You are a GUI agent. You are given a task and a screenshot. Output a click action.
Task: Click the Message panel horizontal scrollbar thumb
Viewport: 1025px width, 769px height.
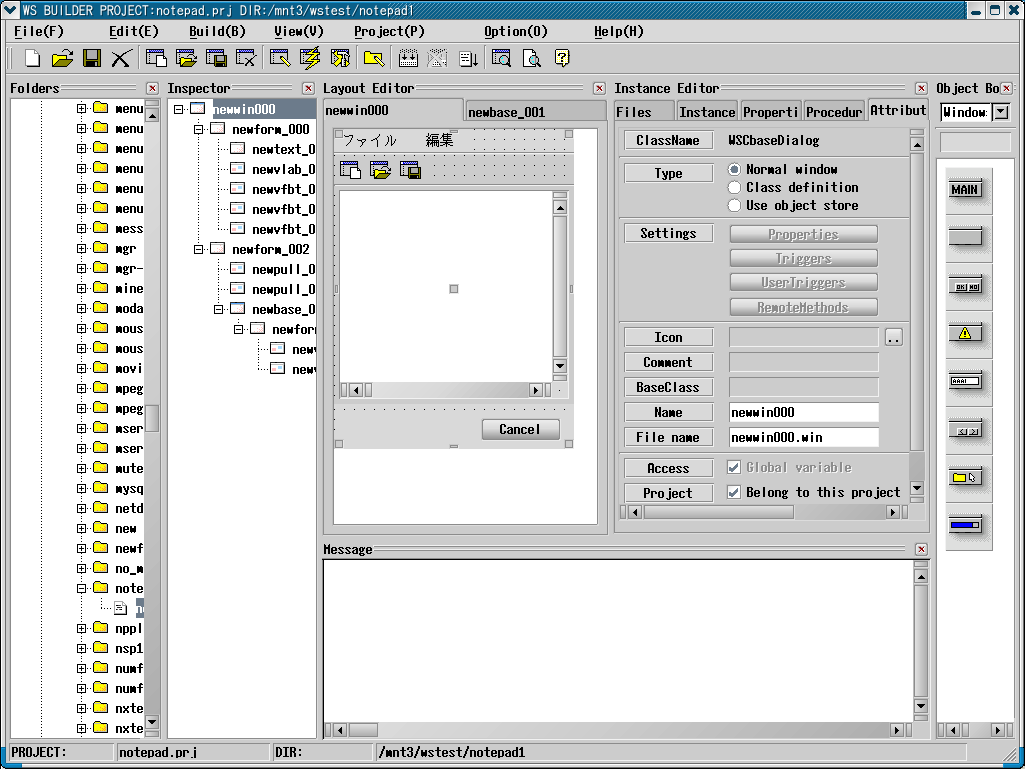(x=363, y=730)
